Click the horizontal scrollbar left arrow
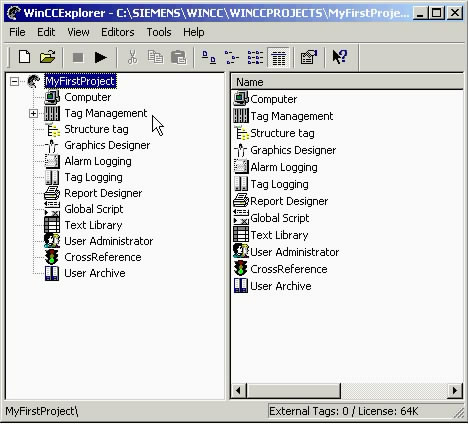 [x=239, y=390]
